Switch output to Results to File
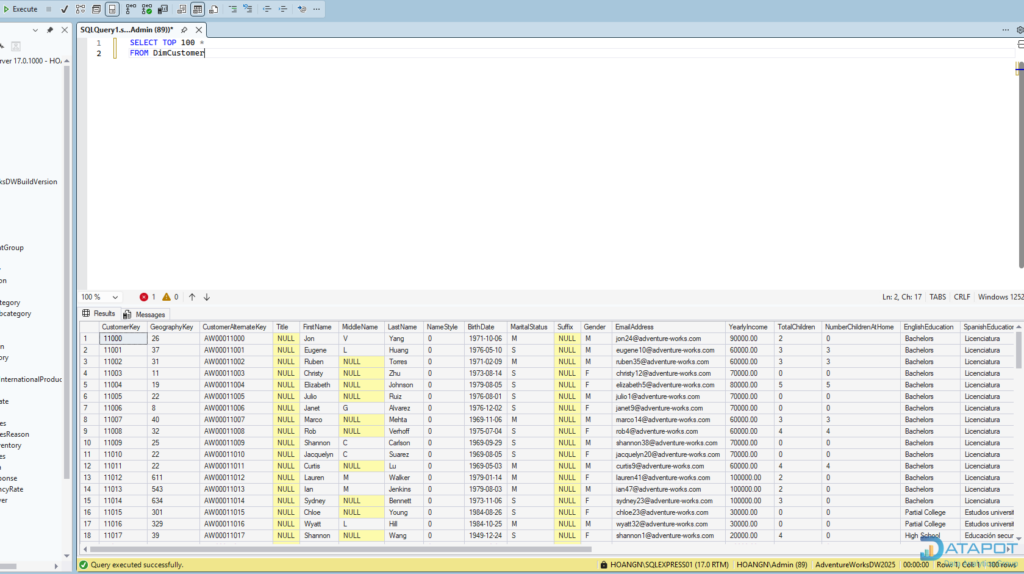This screenshot has width=1024, height=574. pos(214,9)
